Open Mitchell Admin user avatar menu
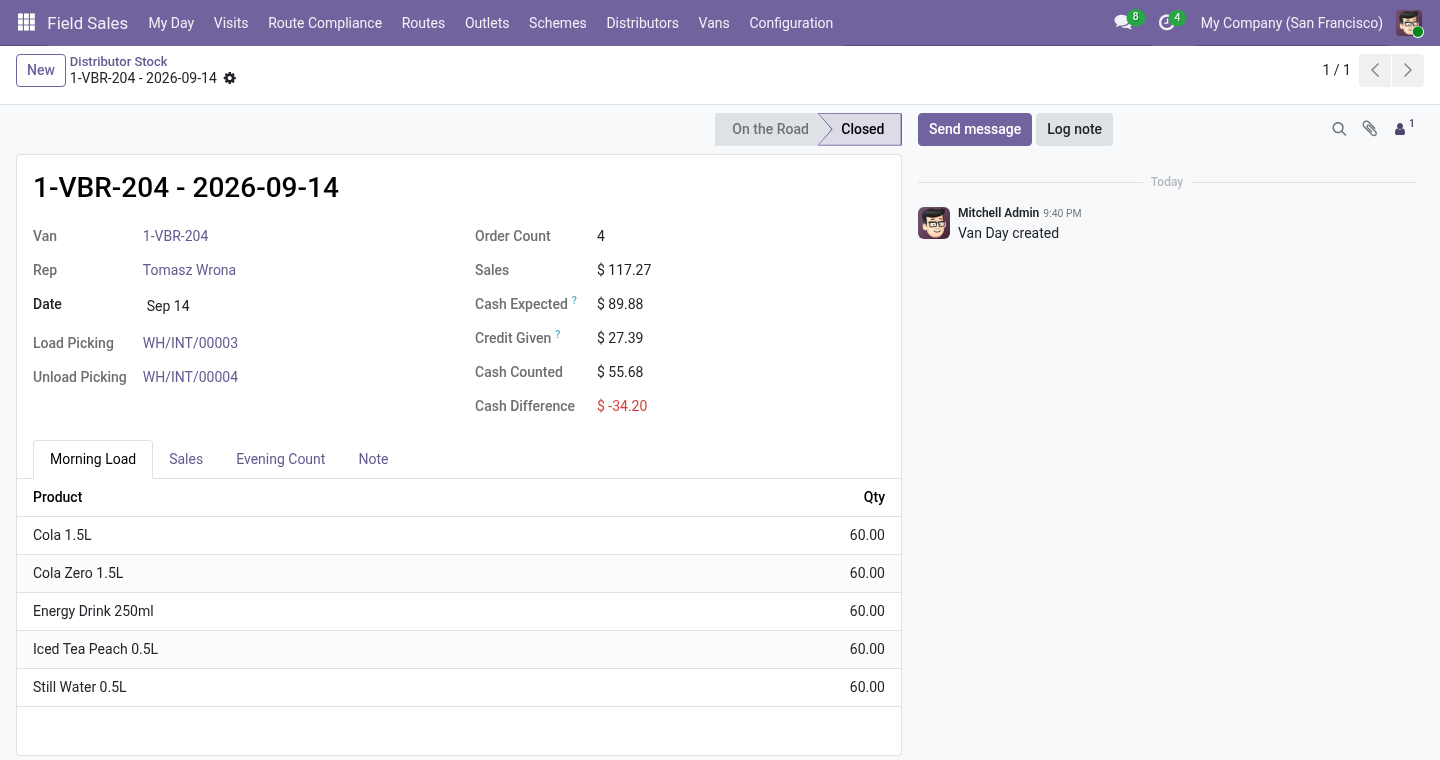 (1409, 23)
